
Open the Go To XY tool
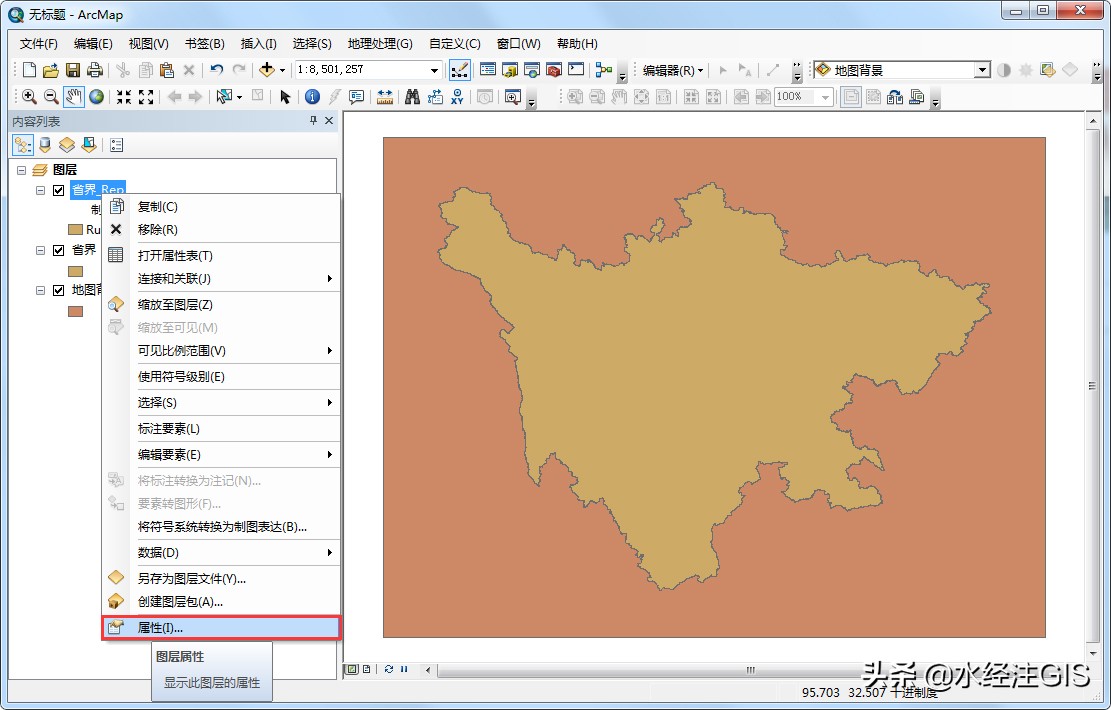click(457, 96)
